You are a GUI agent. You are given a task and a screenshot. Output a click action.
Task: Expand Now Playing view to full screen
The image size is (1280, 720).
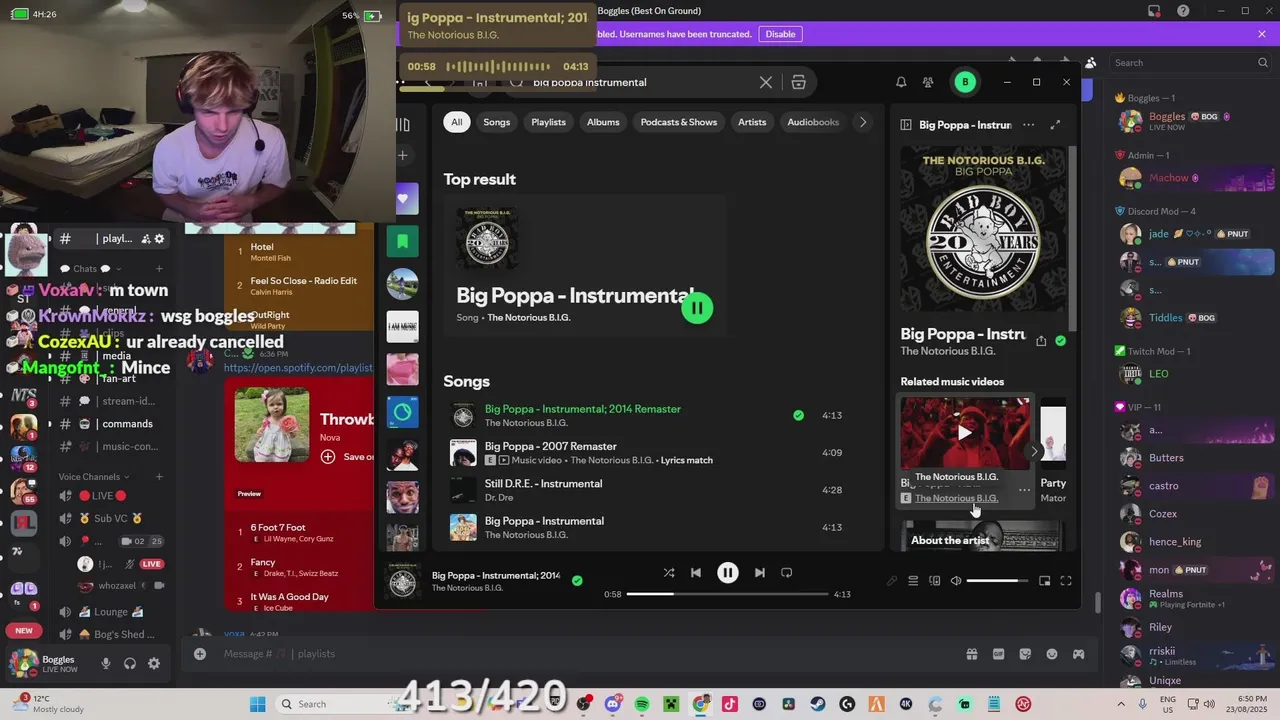tap(1055, 125)
